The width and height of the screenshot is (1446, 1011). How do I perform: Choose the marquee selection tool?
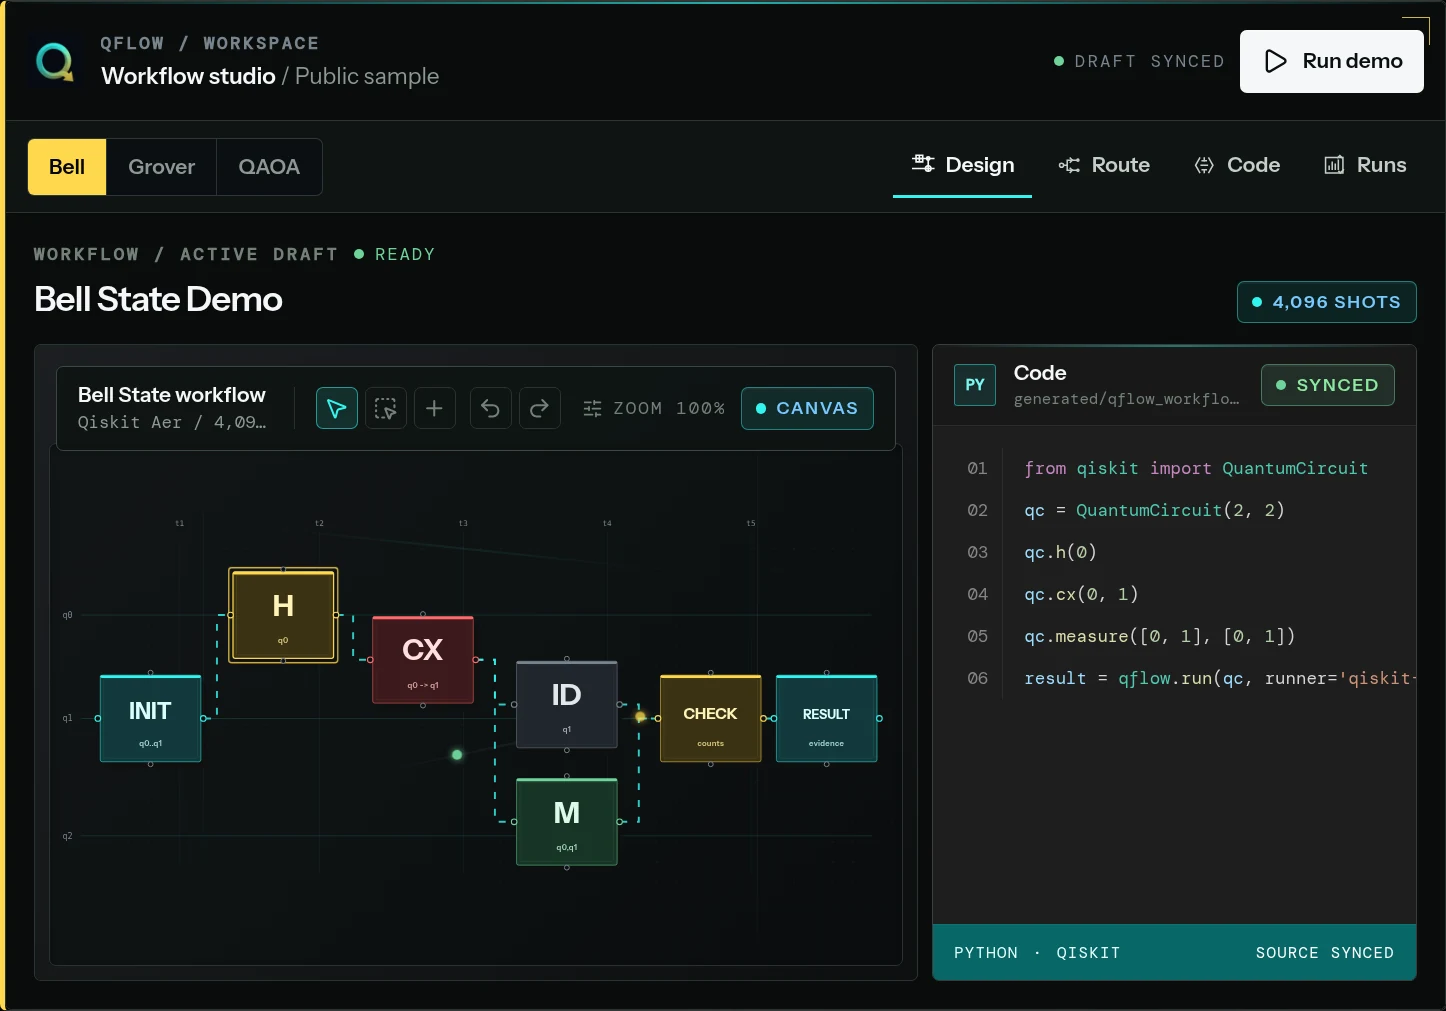pos(386,408)
